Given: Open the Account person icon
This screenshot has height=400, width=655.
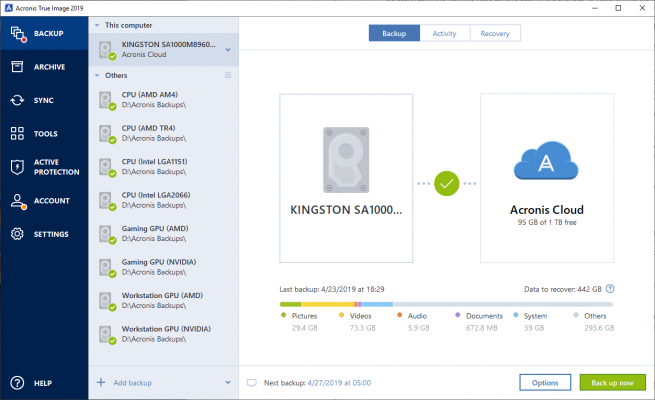Looking at the screenshot, I should [18, 201].
